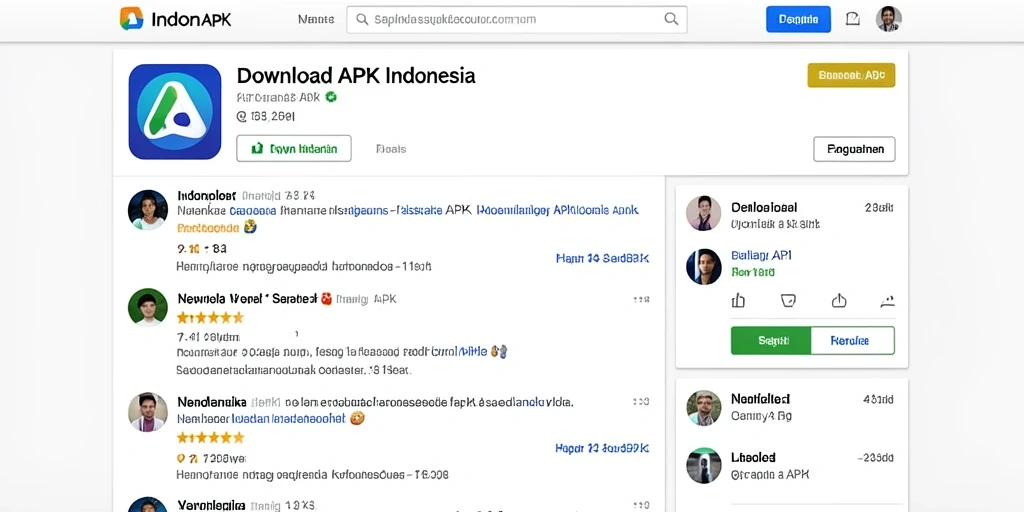Click the green Sajnit button
Image resolution: width=1024 pixels, height=512 pixels.
(x=771, y=341)
